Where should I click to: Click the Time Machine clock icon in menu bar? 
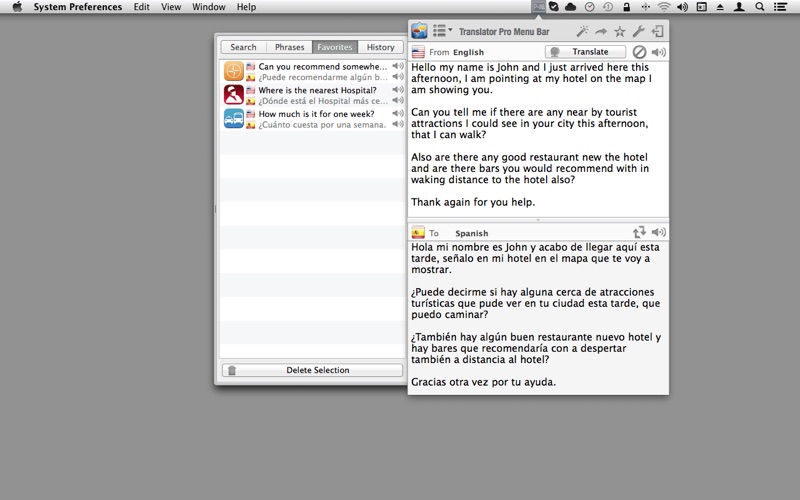pyautogui.click(x=608, y=7)
